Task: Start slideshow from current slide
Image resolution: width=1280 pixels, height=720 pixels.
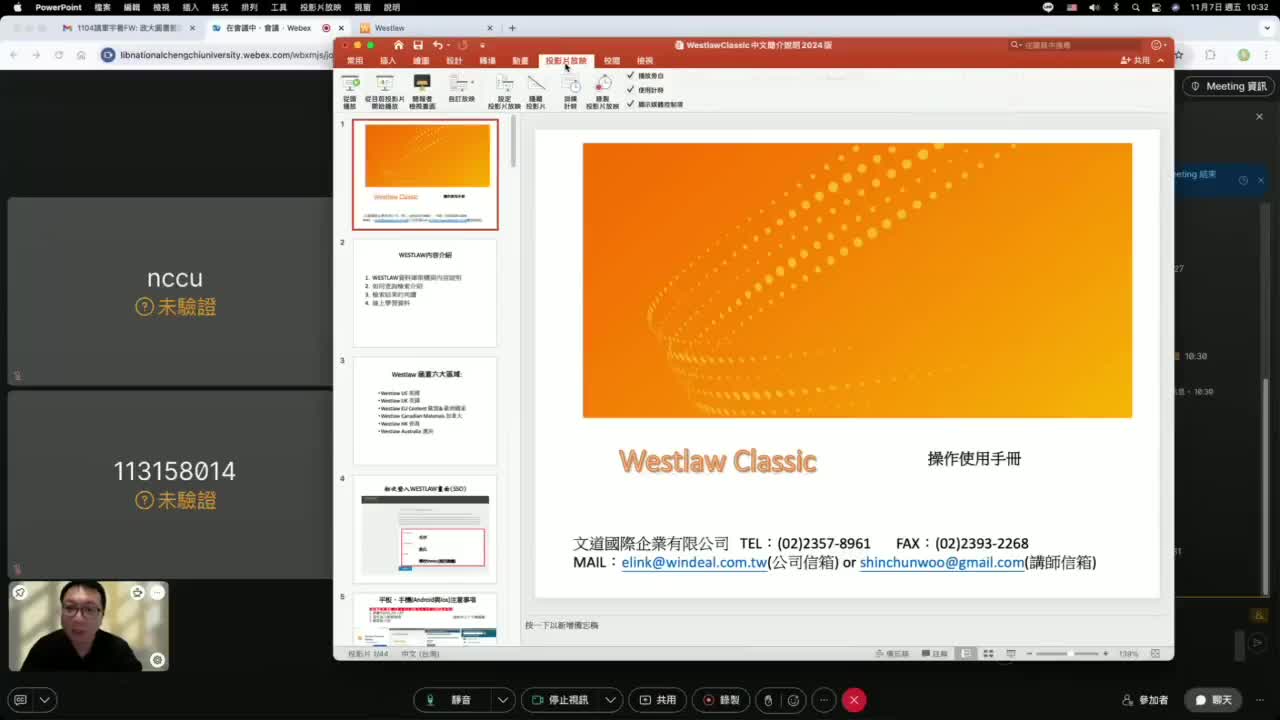Action: (384, 90)
